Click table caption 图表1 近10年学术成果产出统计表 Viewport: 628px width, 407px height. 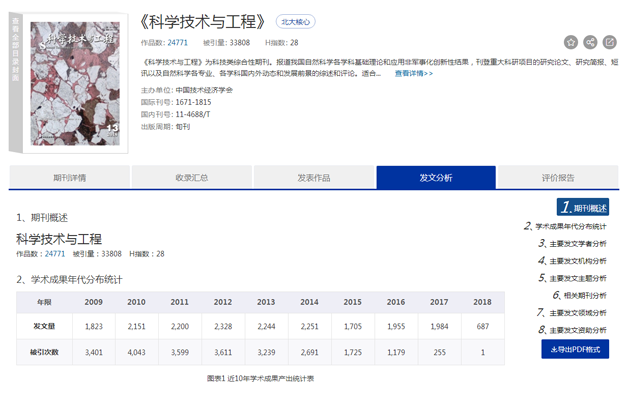[260, 379]
